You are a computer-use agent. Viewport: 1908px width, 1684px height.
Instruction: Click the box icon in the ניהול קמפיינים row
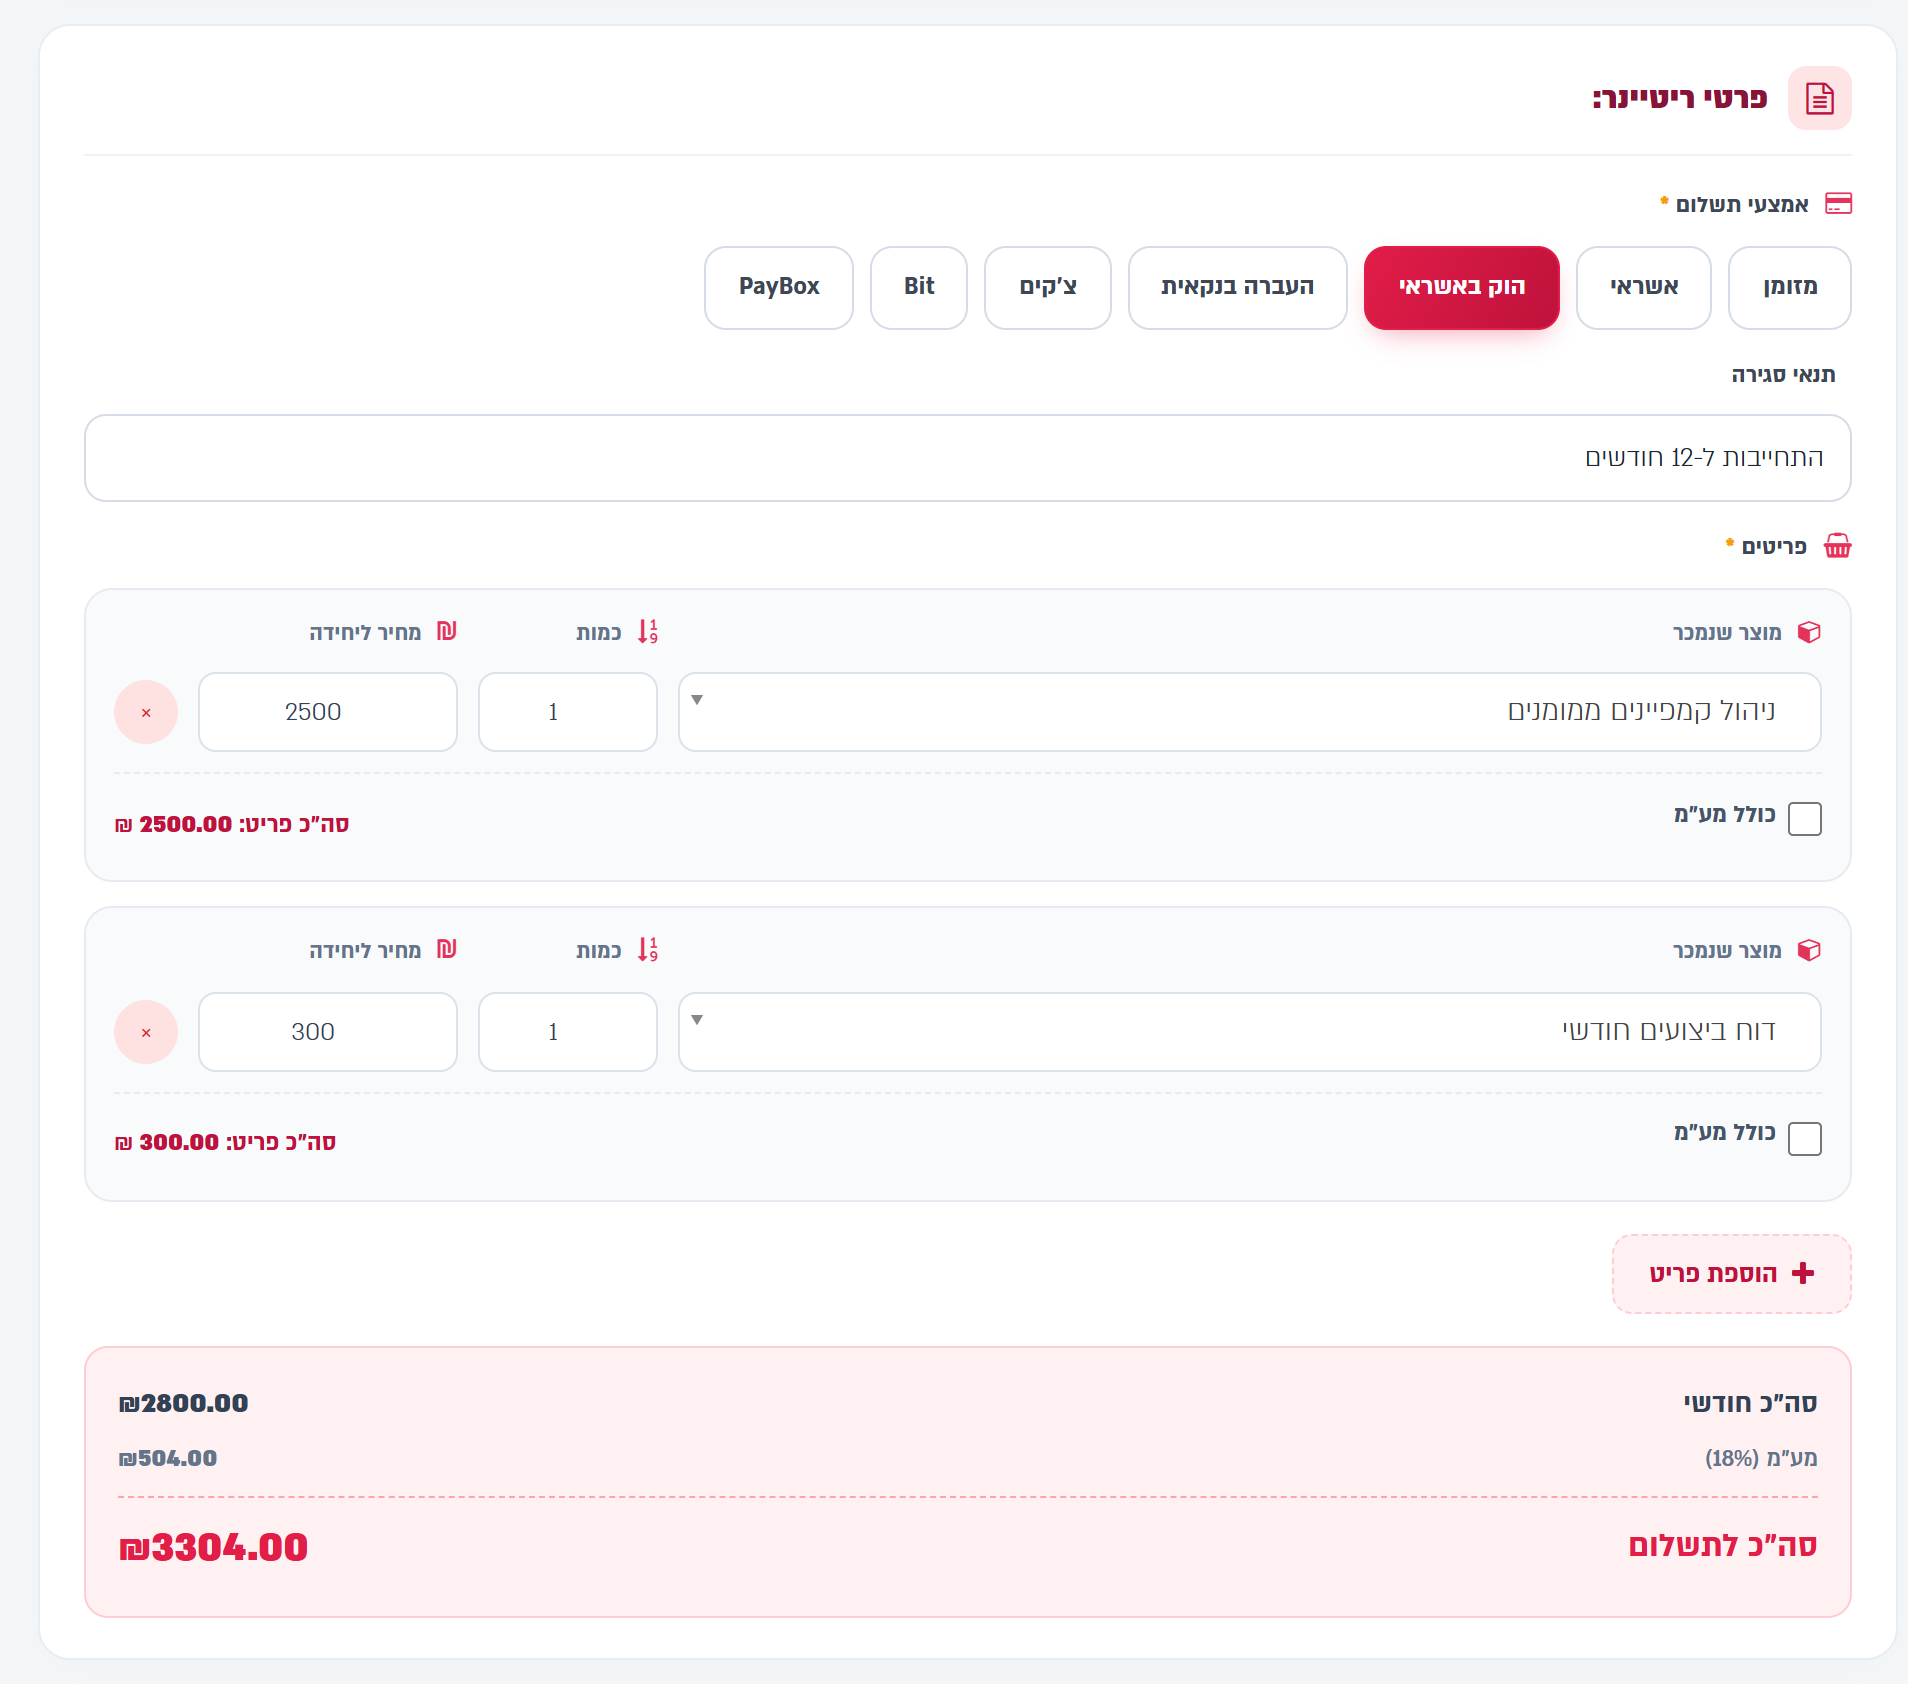pyautogui.click(x=1809, y=632)
